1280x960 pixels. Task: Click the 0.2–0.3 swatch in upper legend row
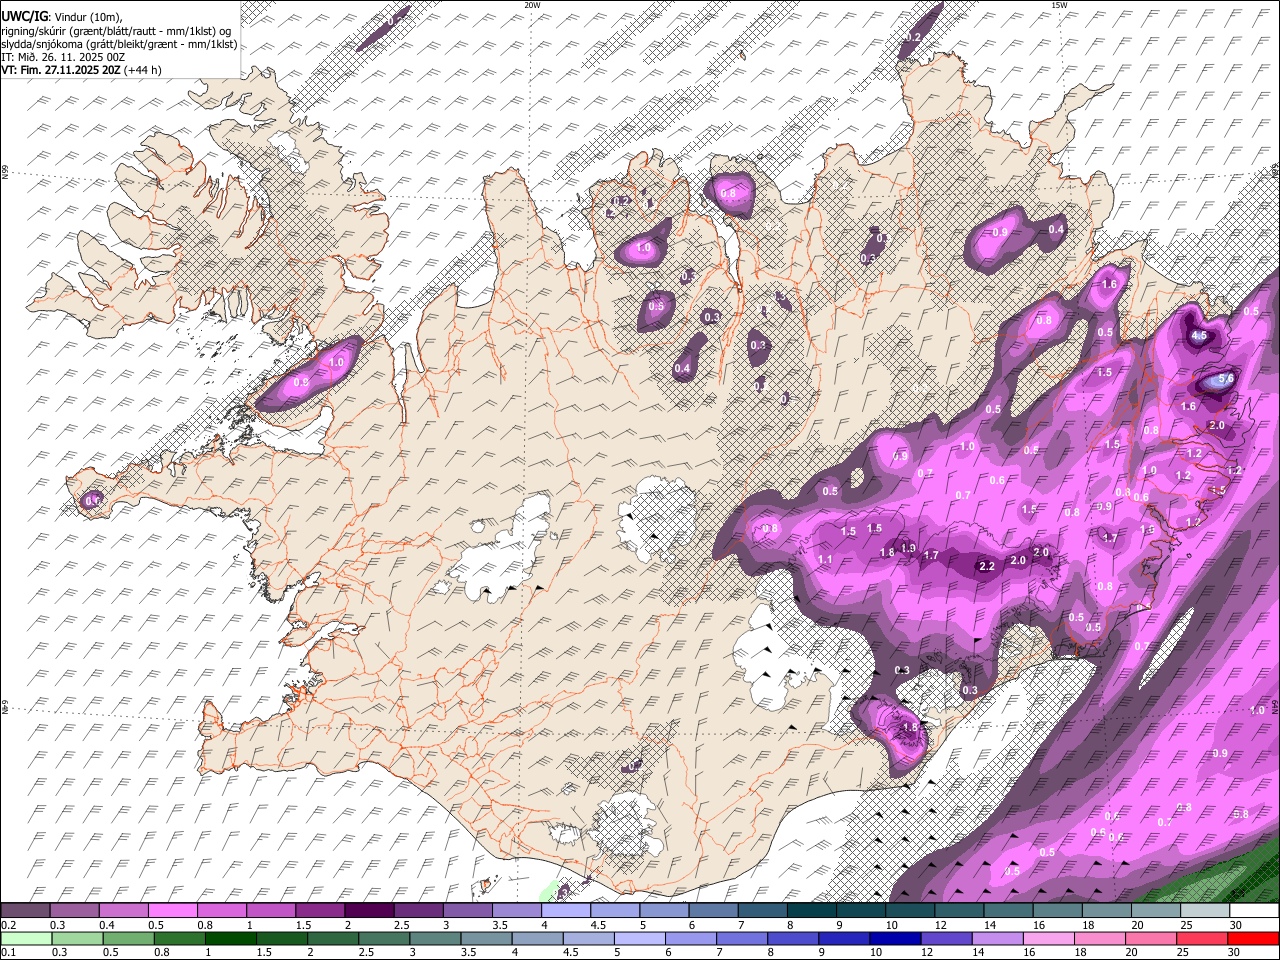pyautogui.click(x=25, y=911)
